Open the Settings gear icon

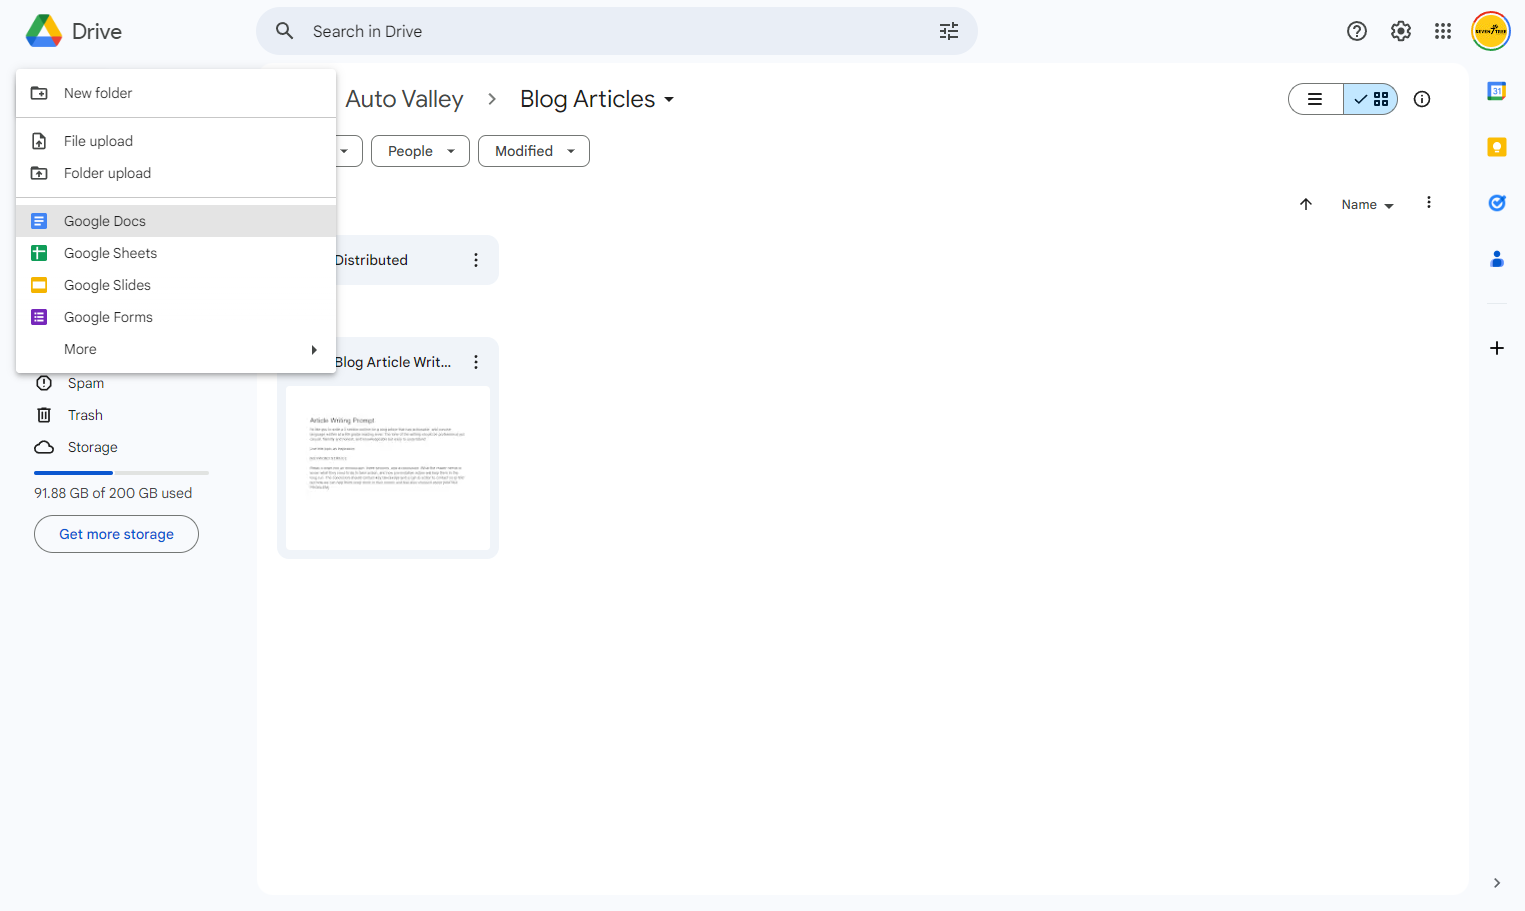(1401, 31)
